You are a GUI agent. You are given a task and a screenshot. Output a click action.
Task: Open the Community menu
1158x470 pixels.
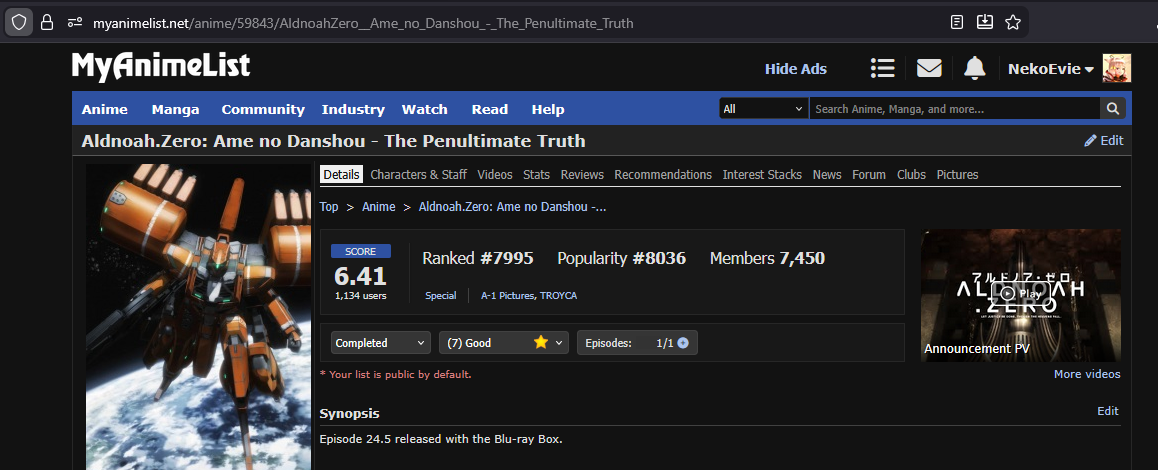(263, 109)
